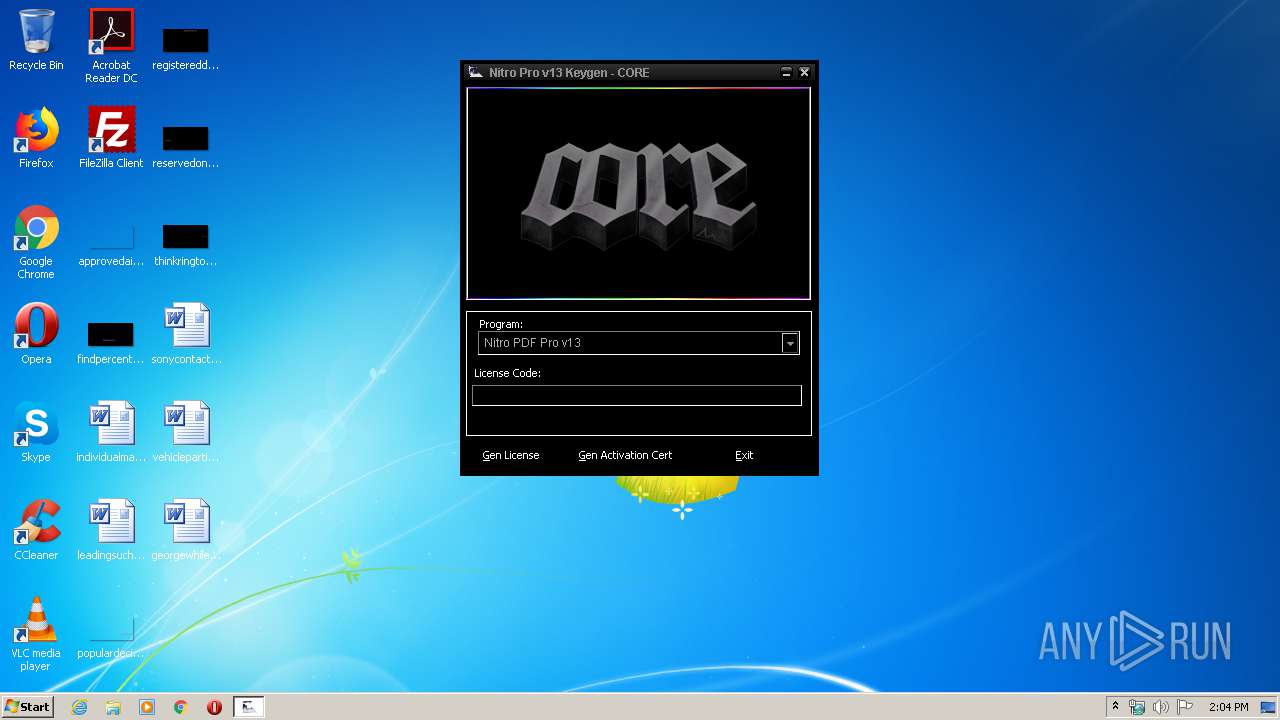Launch Skype desktop shortcut
Image resolution: width=1280 pixels, height=720 pixels.
[36, 432]
